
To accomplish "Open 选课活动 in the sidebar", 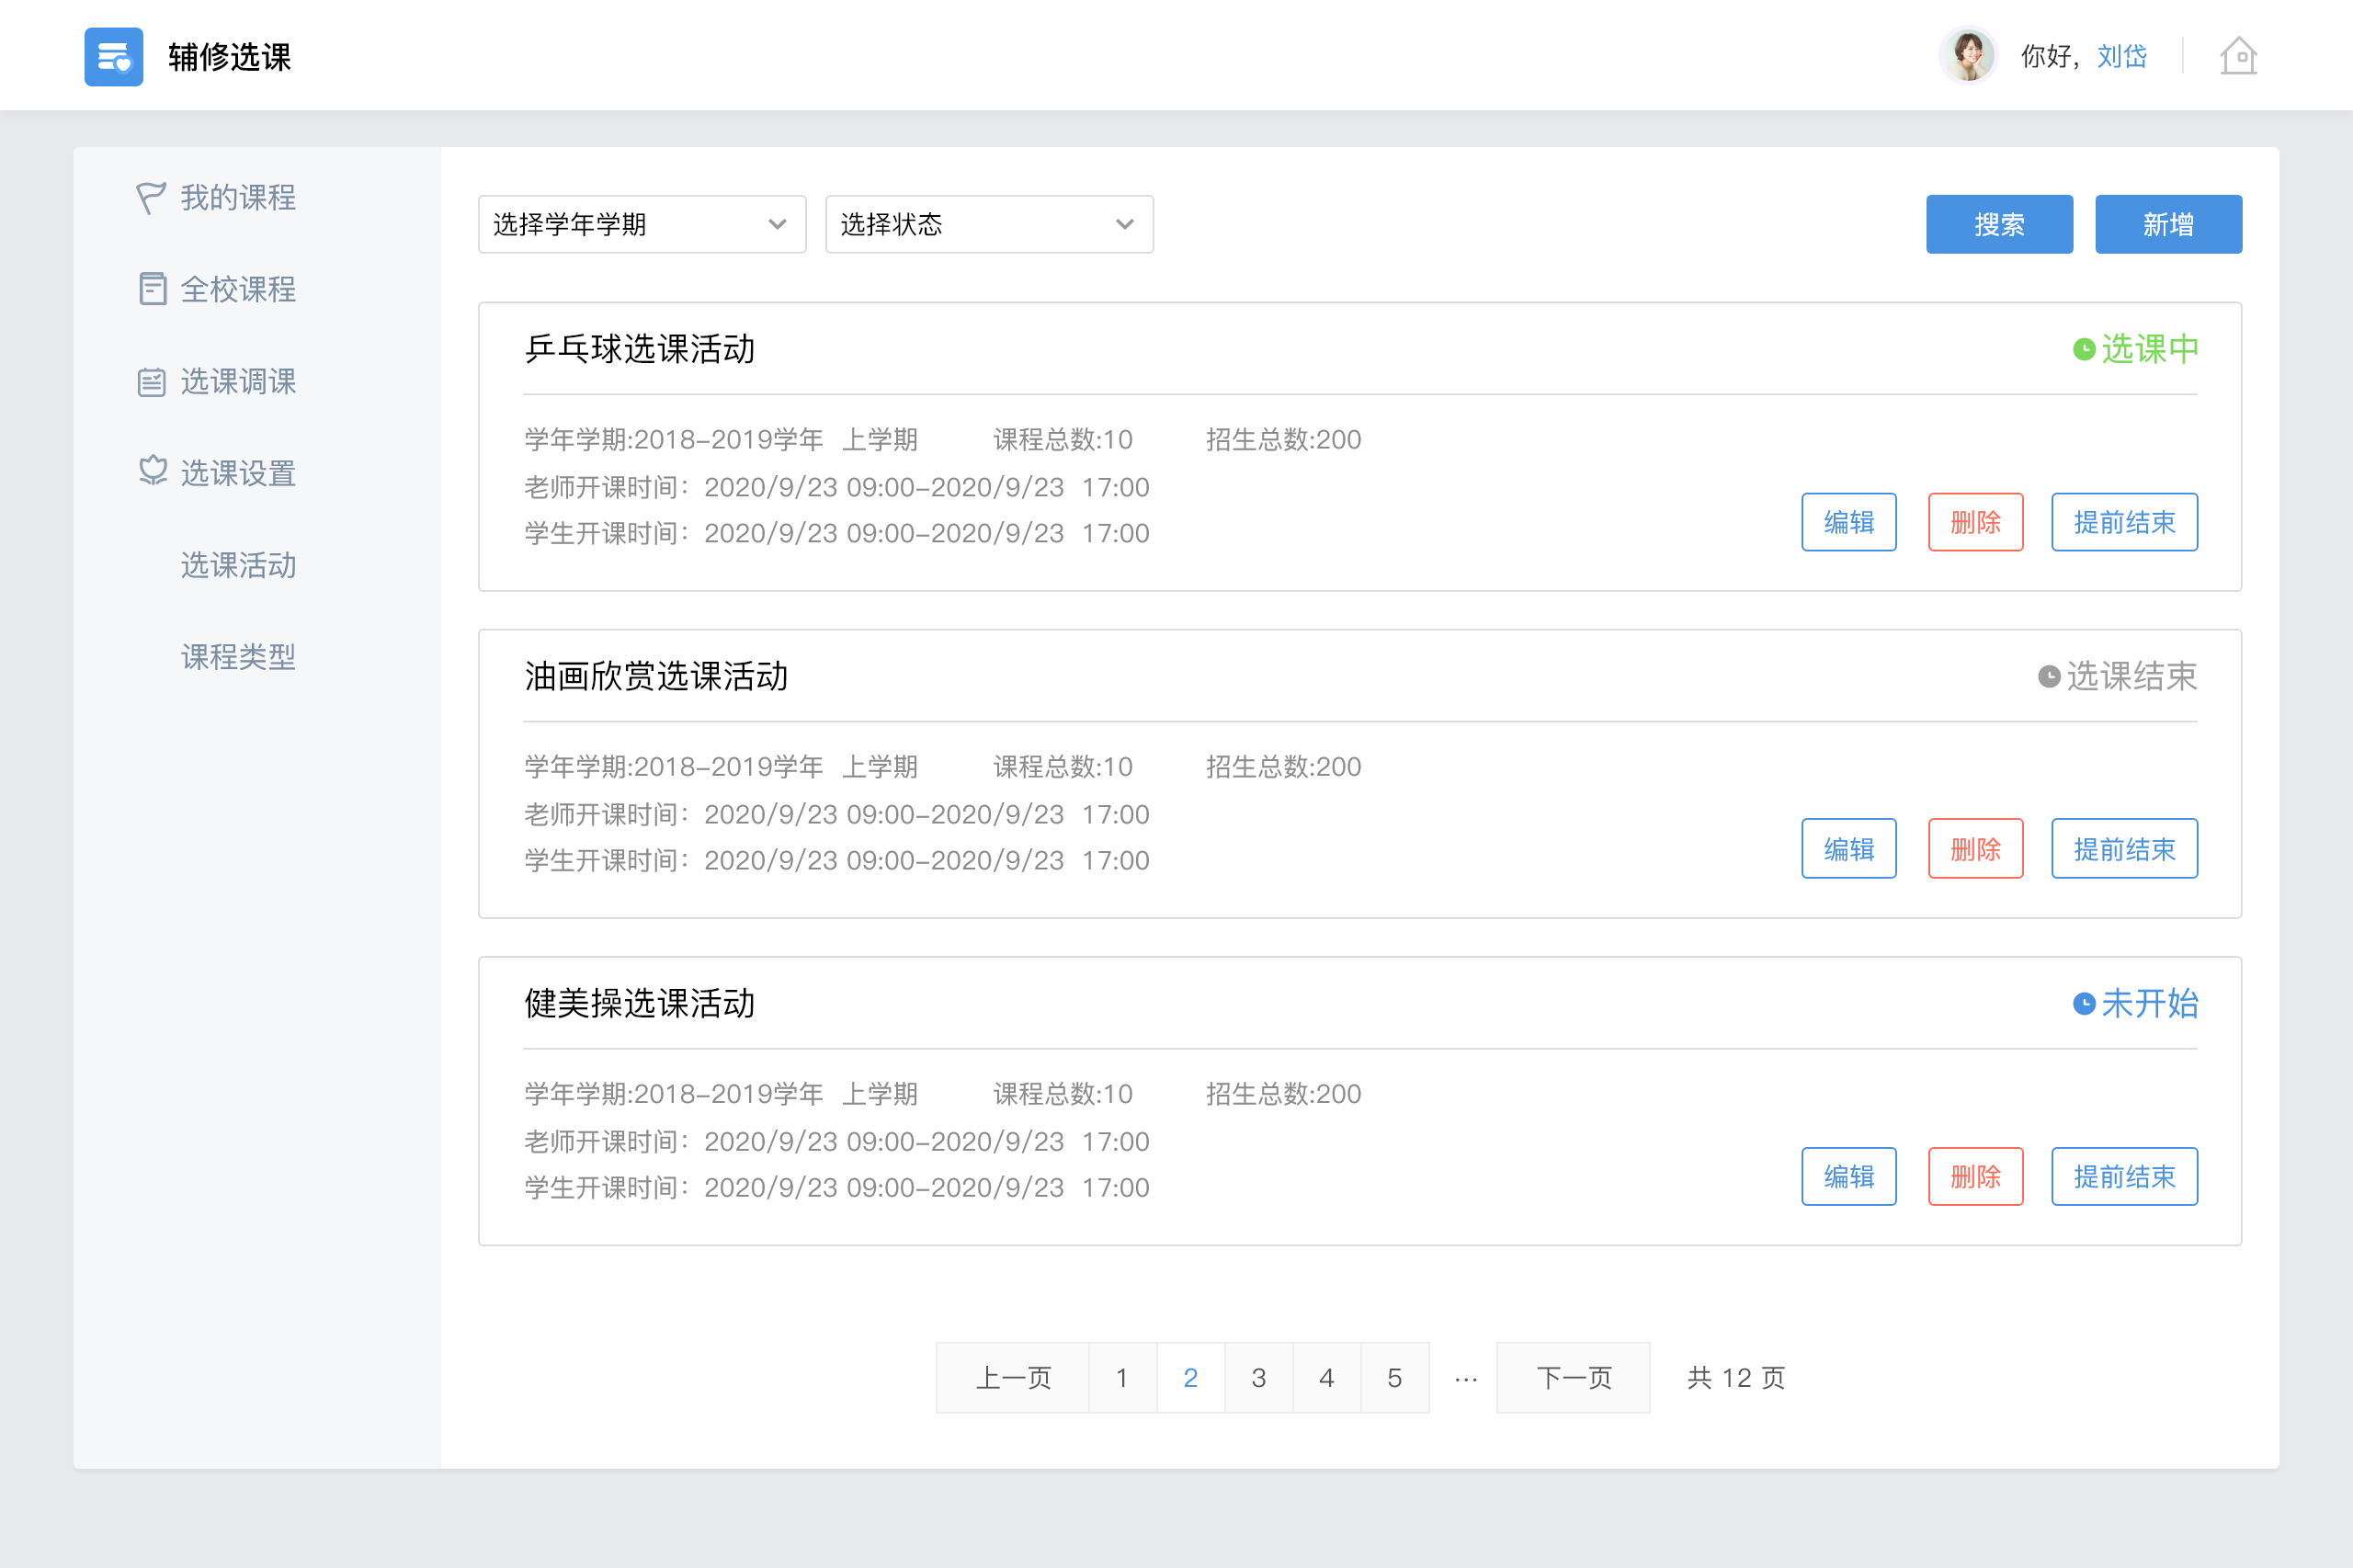I will pyautogui.click(x=238, y=565).
